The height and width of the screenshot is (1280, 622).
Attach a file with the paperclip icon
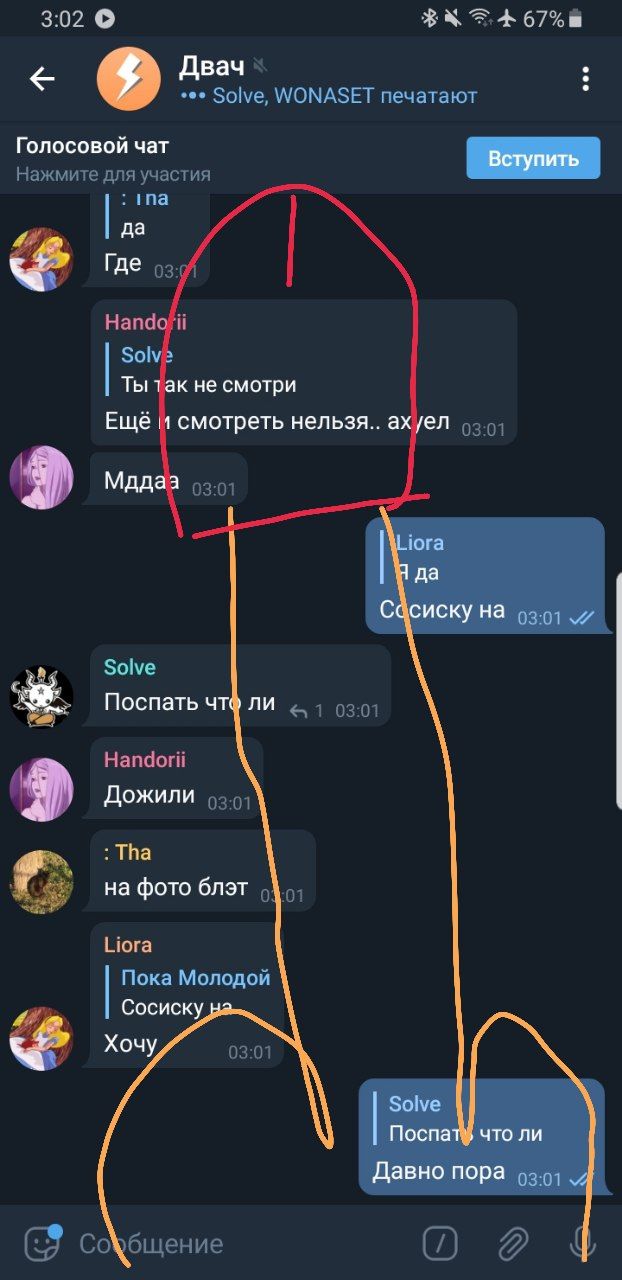pyautogui.click(x=513, y=1243)
